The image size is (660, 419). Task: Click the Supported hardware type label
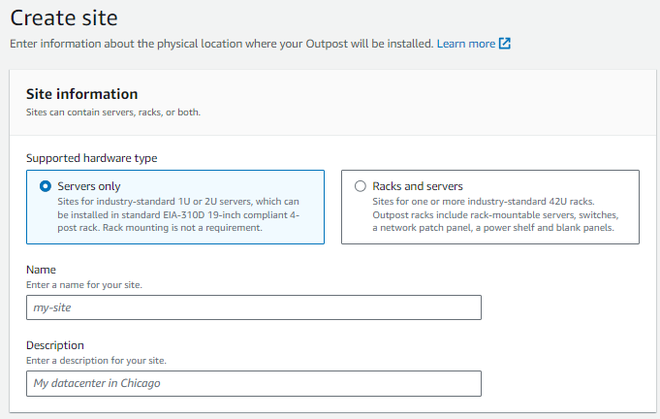coord(91,158)
